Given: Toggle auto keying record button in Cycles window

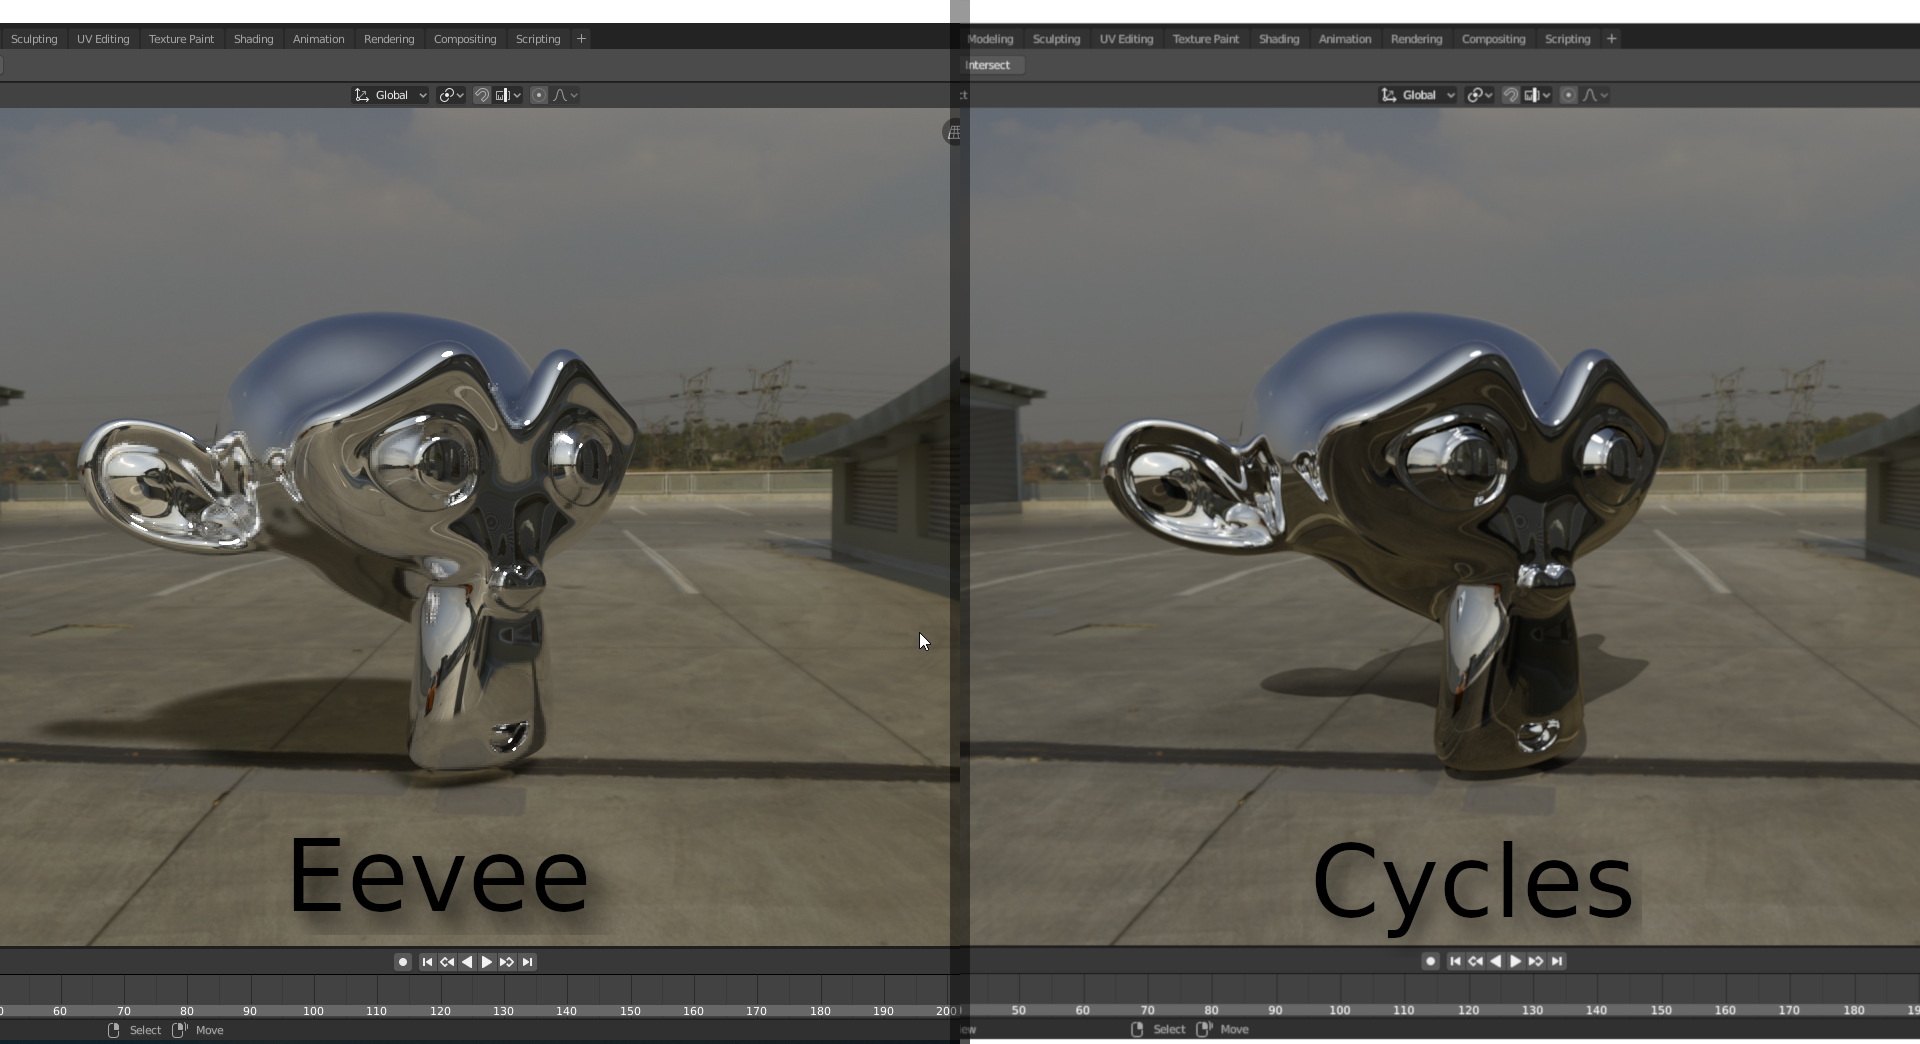Looking at the screenshot, I should pyautogui.click(x=1431, y=961).
